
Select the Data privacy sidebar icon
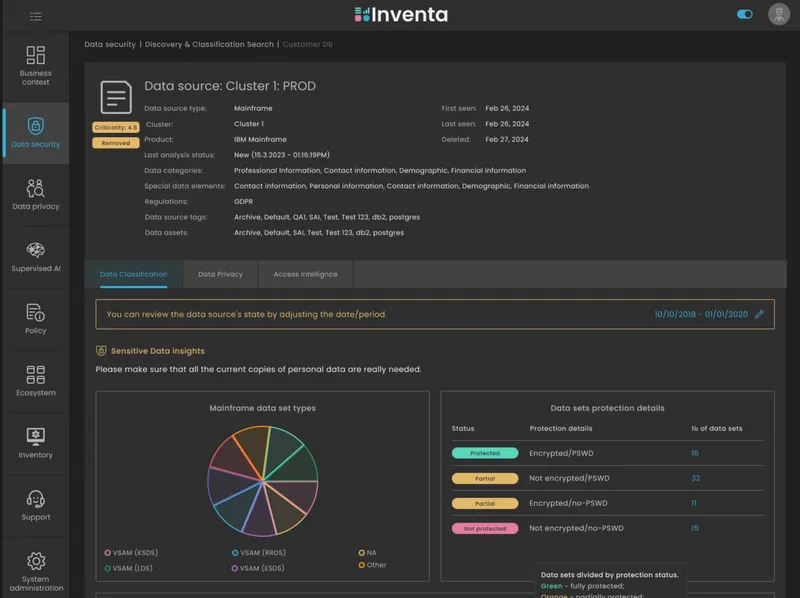(36, 192)
